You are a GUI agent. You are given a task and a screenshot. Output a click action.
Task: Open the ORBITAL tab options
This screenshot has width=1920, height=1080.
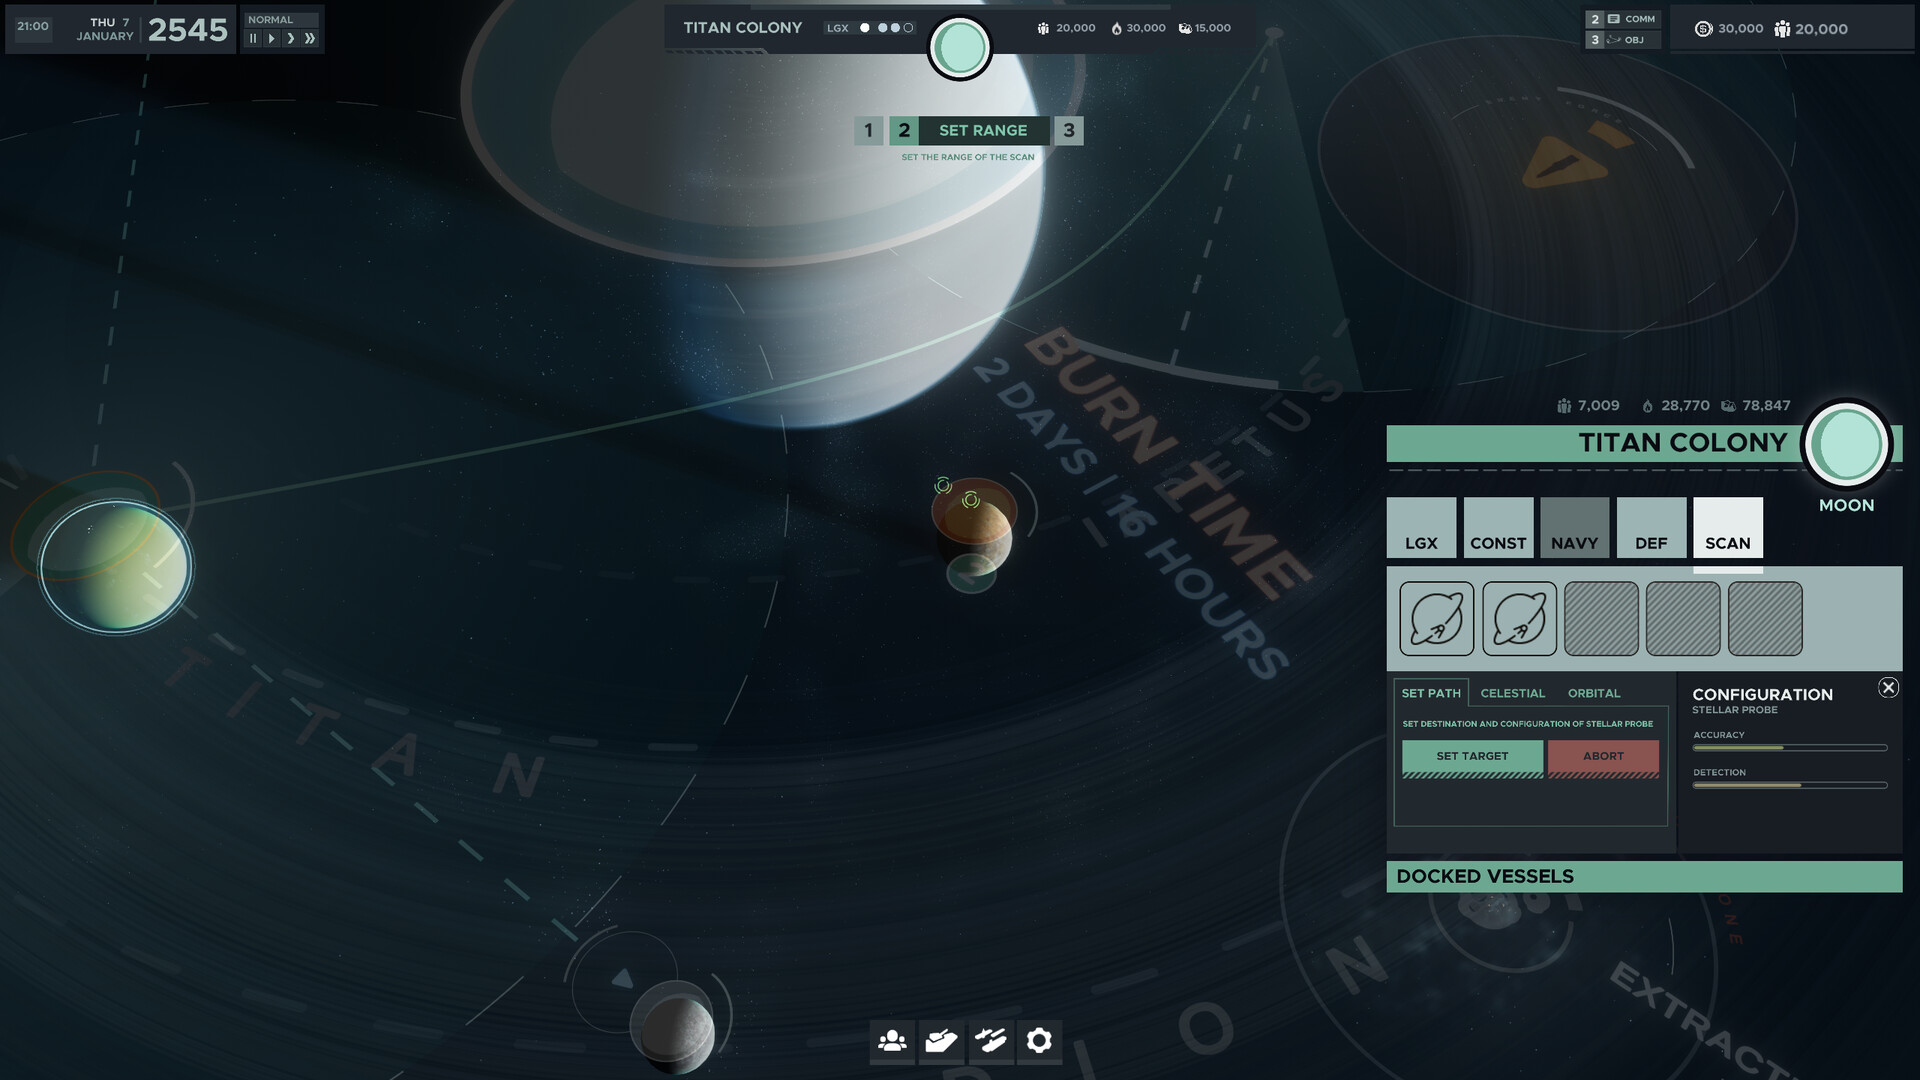pyautogui.click(x=1594, y=693)
